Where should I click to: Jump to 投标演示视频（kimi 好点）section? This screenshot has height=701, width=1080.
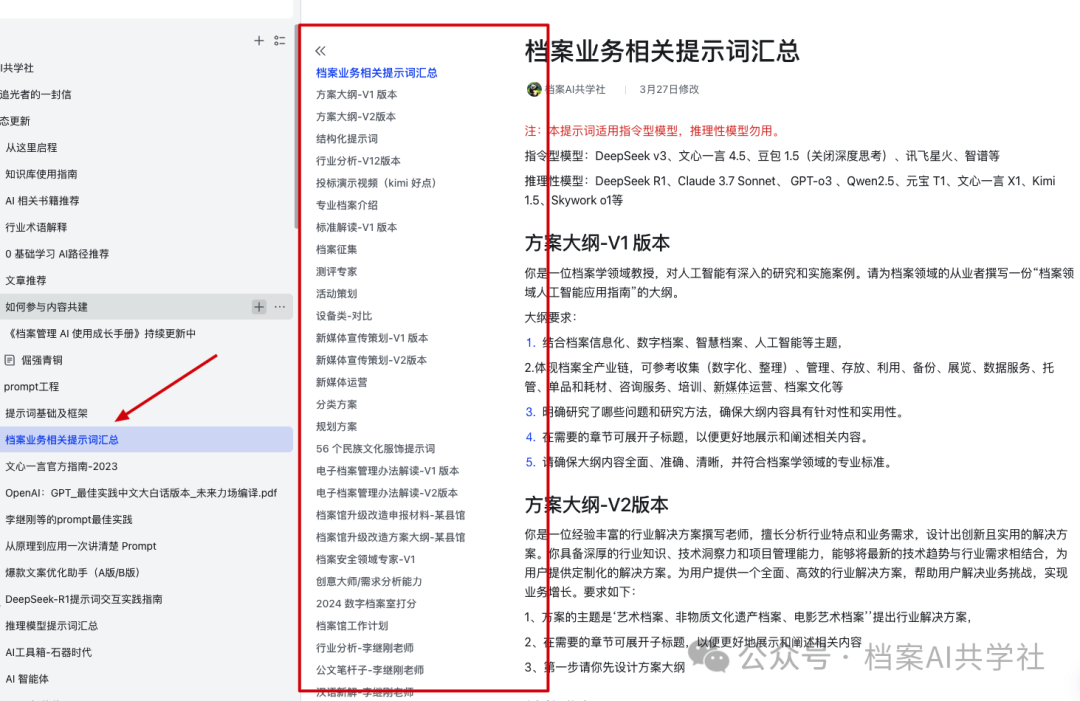[x=376, y=182]
